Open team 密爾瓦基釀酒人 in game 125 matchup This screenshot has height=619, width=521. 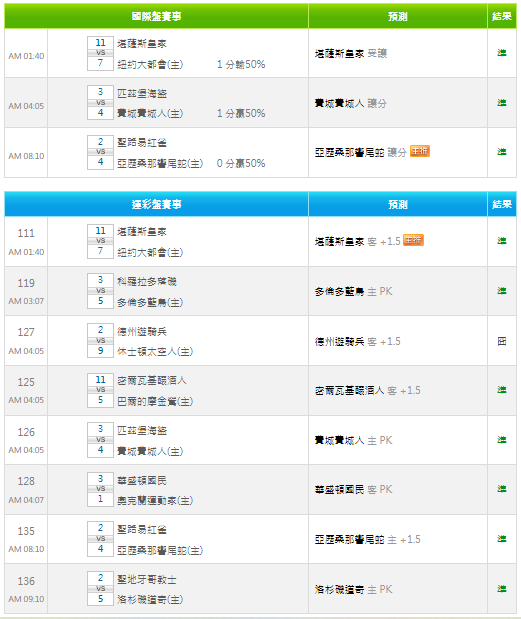(x=152, y=381)
